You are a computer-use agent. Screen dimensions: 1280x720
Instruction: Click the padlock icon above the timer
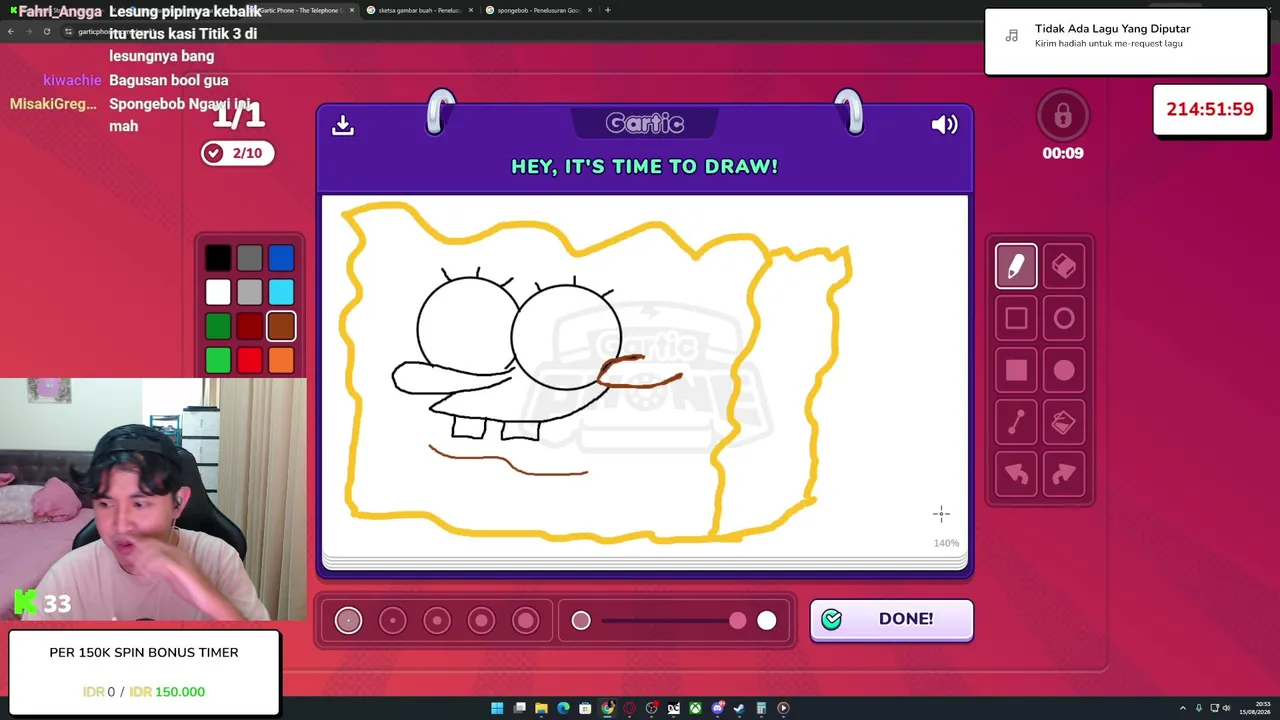1063,116
